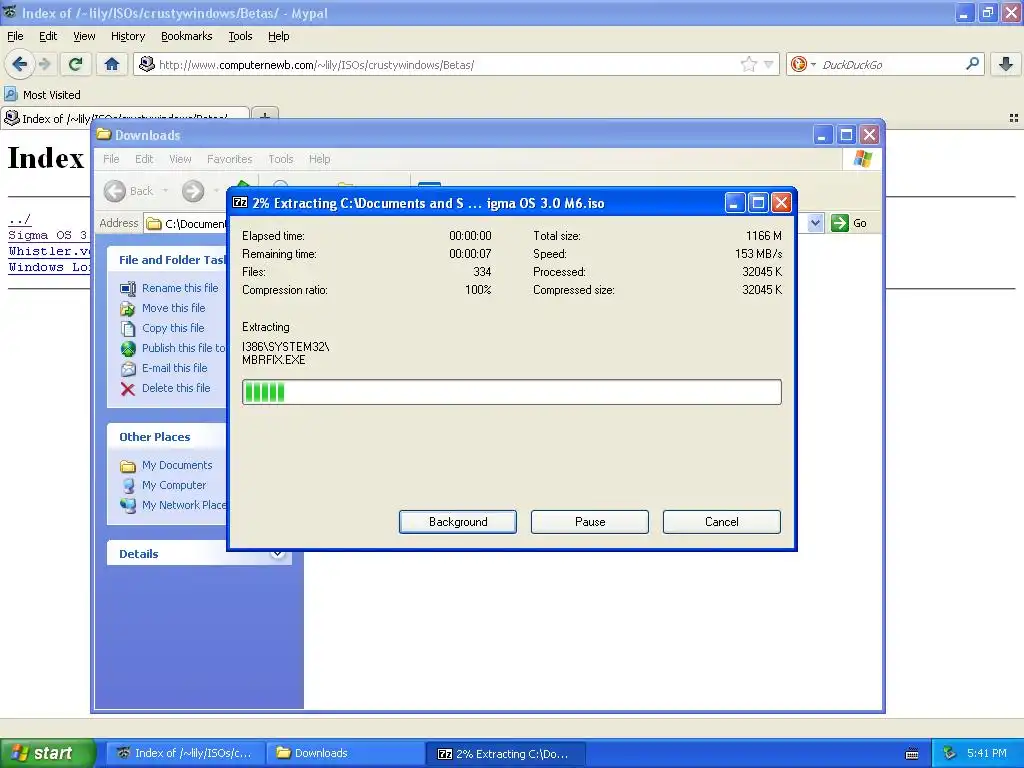The width and height of the screenshot is (1024, 768).
Task: Click Copy this file task
Action: click(173, 328)
